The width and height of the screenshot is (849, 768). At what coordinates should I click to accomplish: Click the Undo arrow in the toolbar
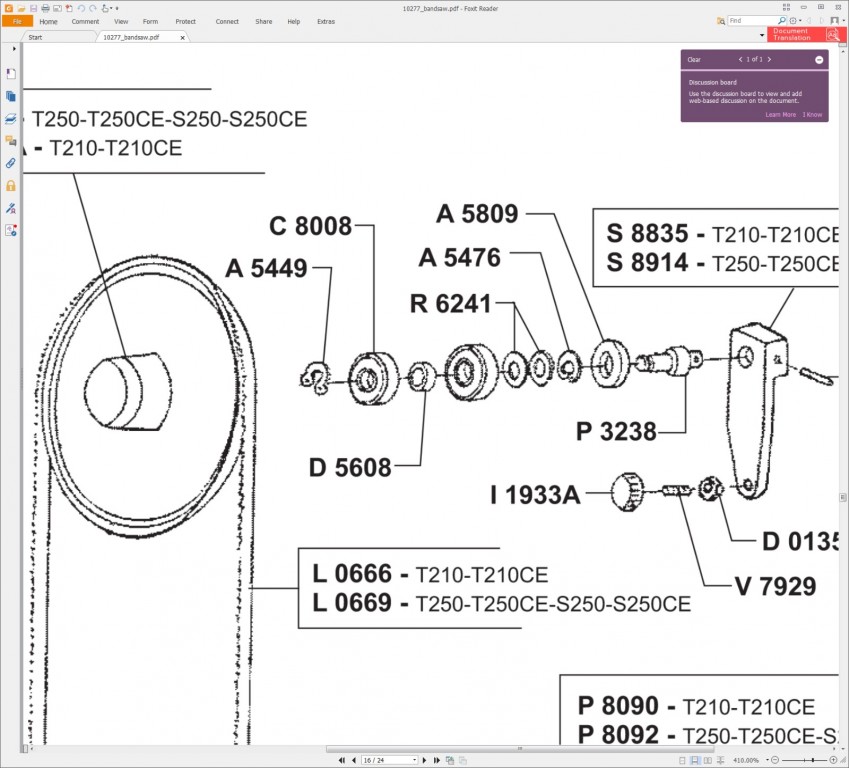(81, 8)
